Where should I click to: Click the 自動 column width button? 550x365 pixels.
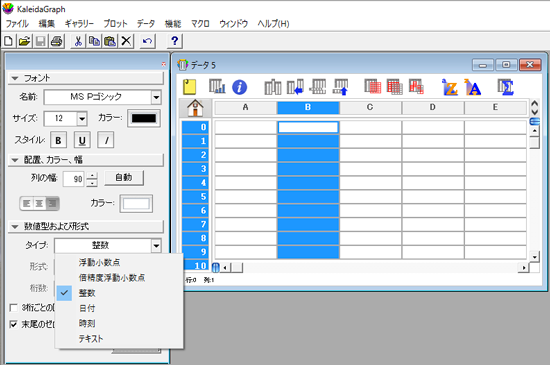(x=124, y=178)
